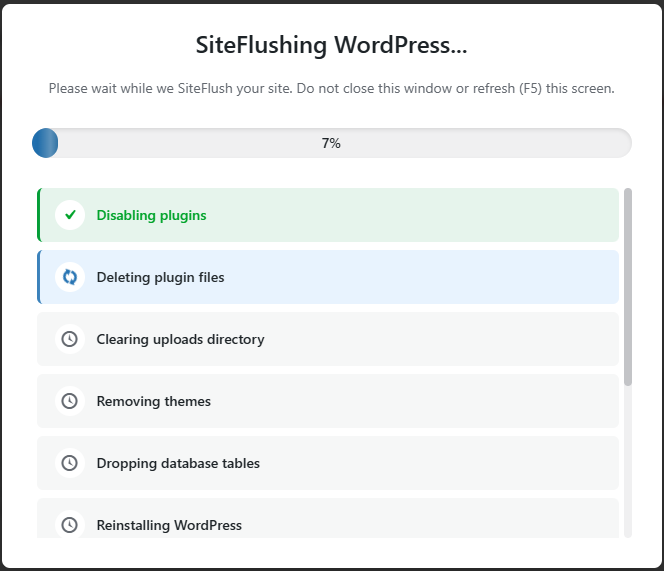Click the blue sync icon beside Deleting plugin files
The image size is (664, 571).
click(70, 277)
